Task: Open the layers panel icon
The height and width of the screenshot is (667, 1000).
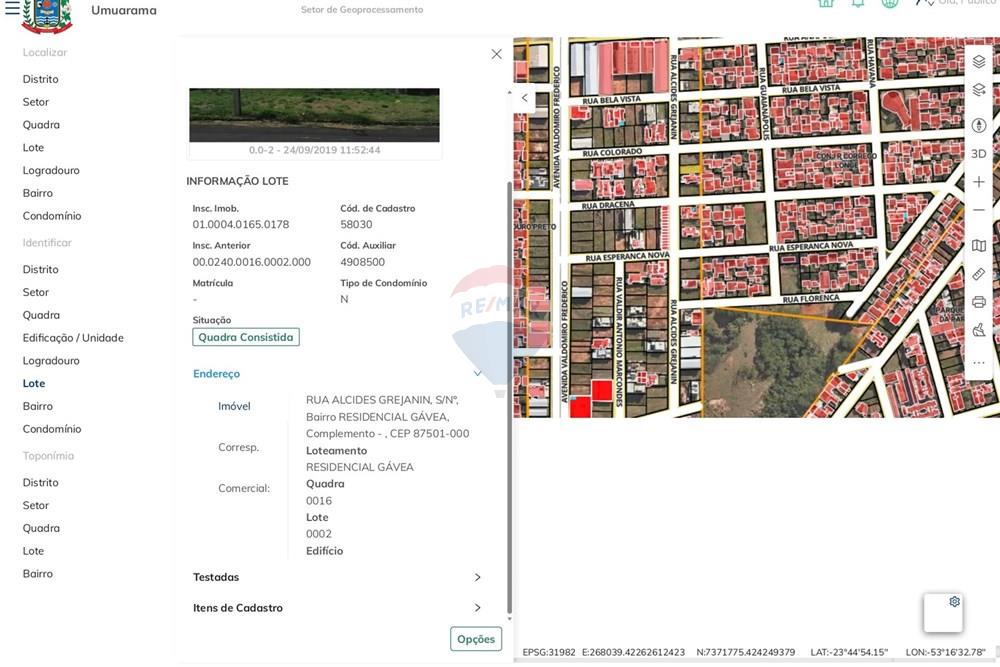Action: click(x=978, y=60)
